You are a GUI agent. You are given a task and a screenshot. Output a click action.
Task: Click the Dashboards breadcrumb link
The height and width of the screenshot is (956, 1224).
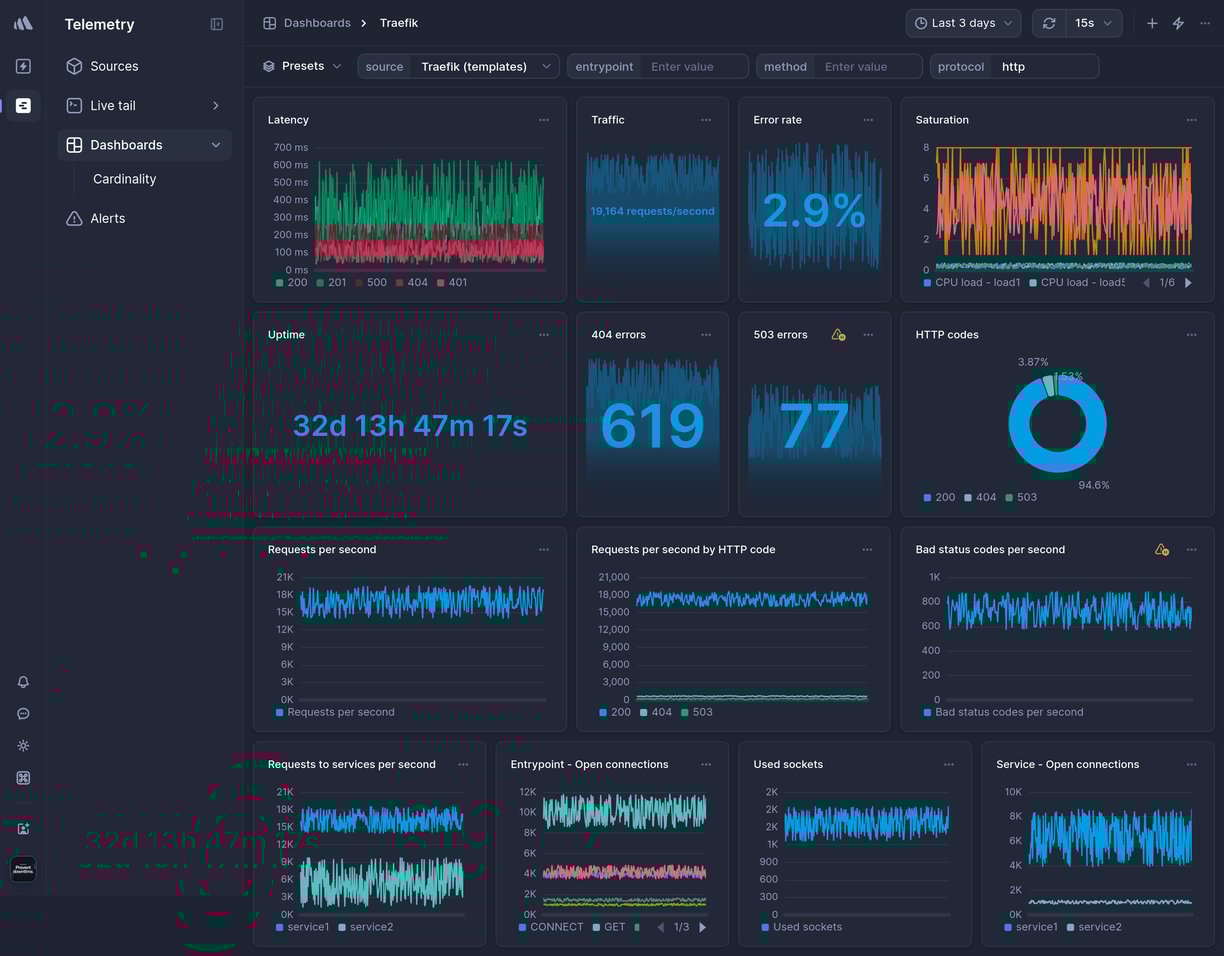tap(316, 23)
